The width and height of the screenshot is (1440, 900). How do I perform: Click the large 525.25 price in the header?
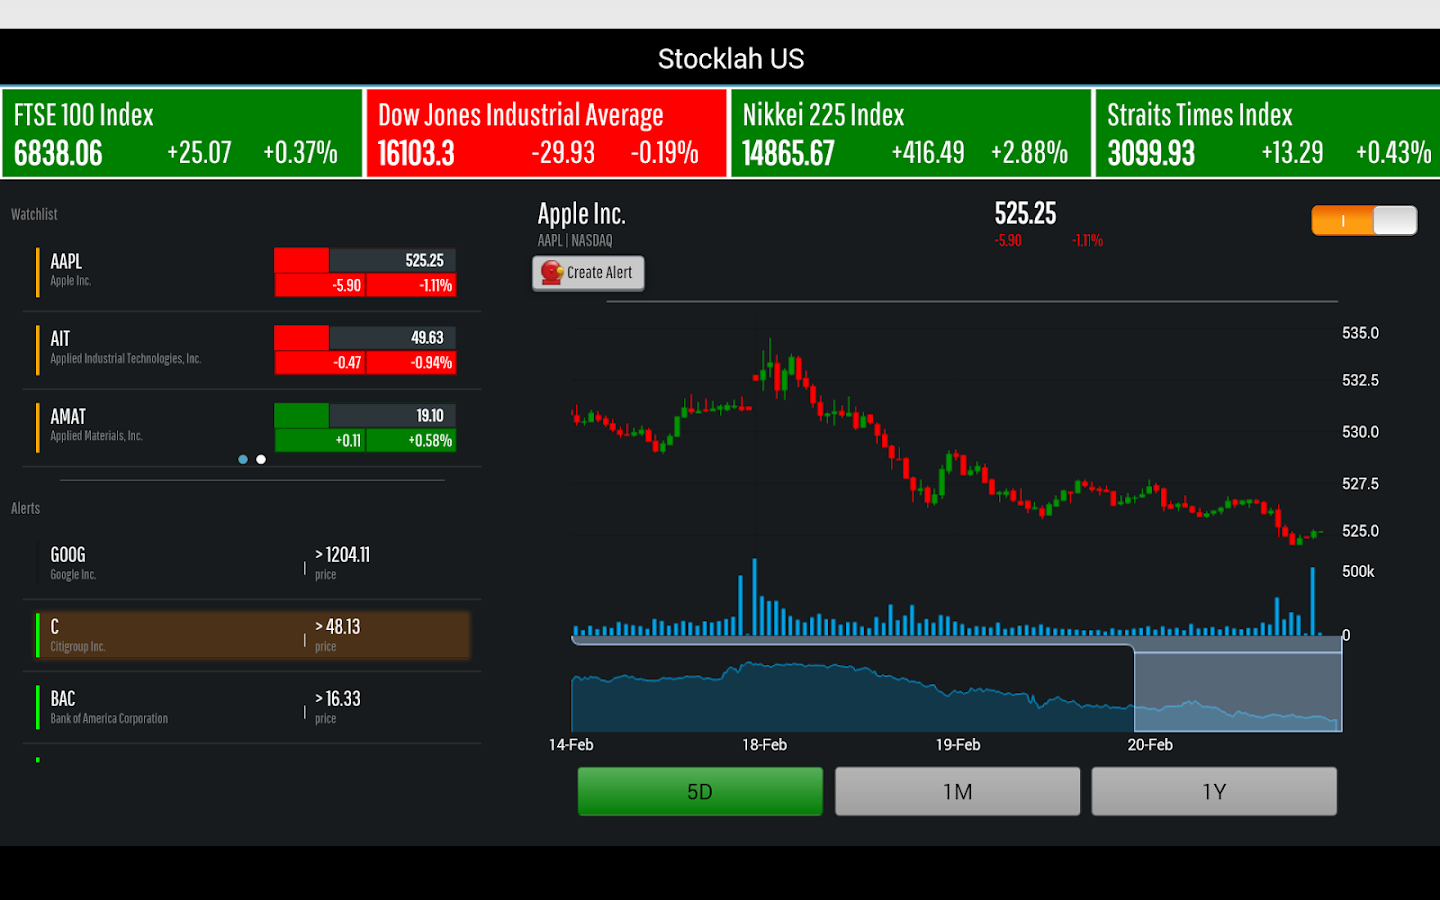(1025, 213)
